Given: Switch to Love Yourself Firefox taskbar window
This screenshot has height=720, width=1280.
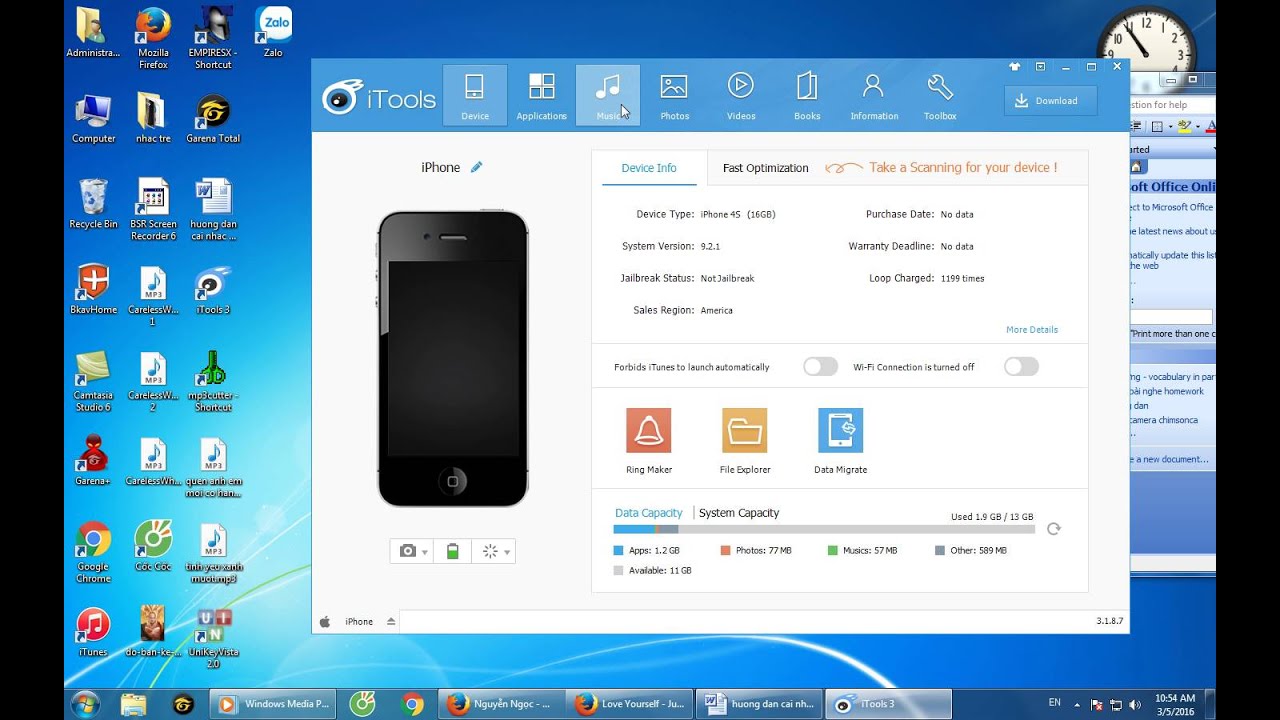Looking at the screenshot, I should [x=630, y=704].
